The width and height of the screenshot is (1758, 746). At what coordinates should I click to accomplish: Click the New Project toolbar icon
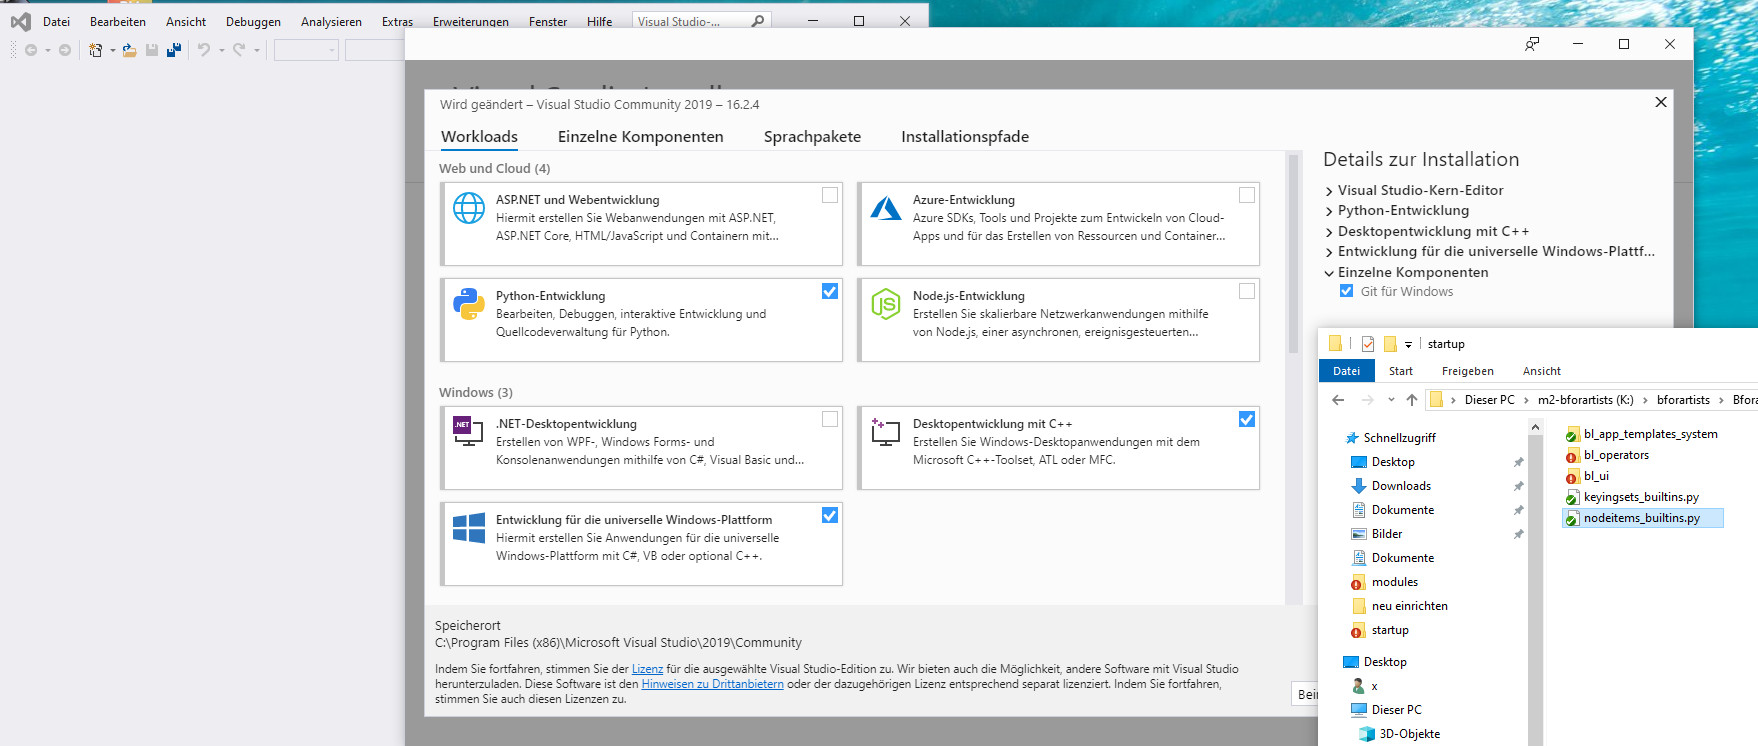[x=95, y=50]
